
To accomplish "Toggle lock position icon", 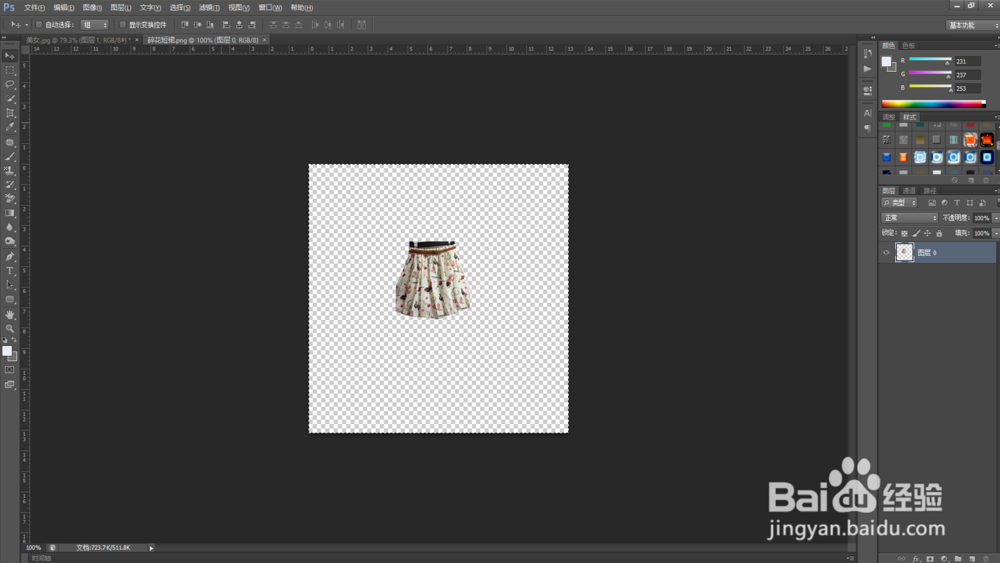I will pos(927,233).
